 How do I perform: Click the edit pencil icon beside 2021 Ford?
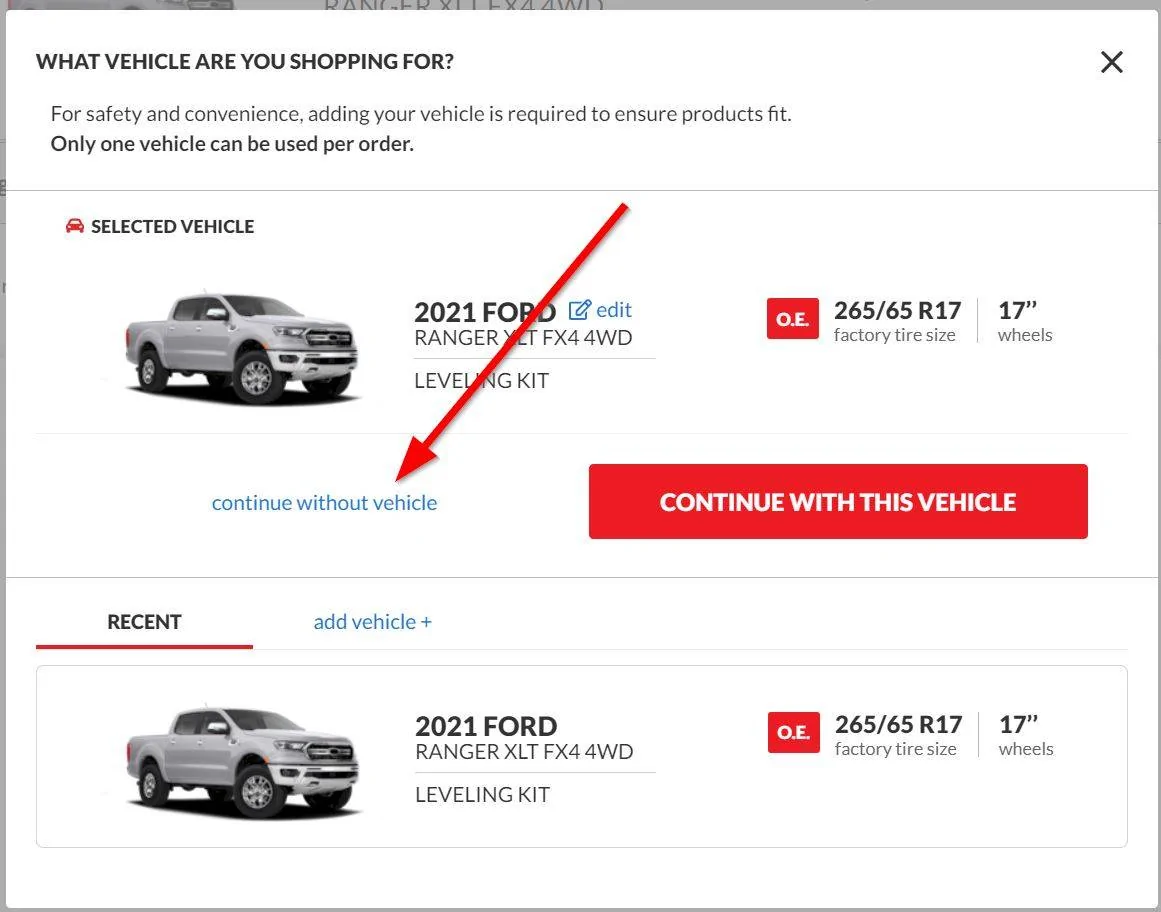[x=579, y=309]
